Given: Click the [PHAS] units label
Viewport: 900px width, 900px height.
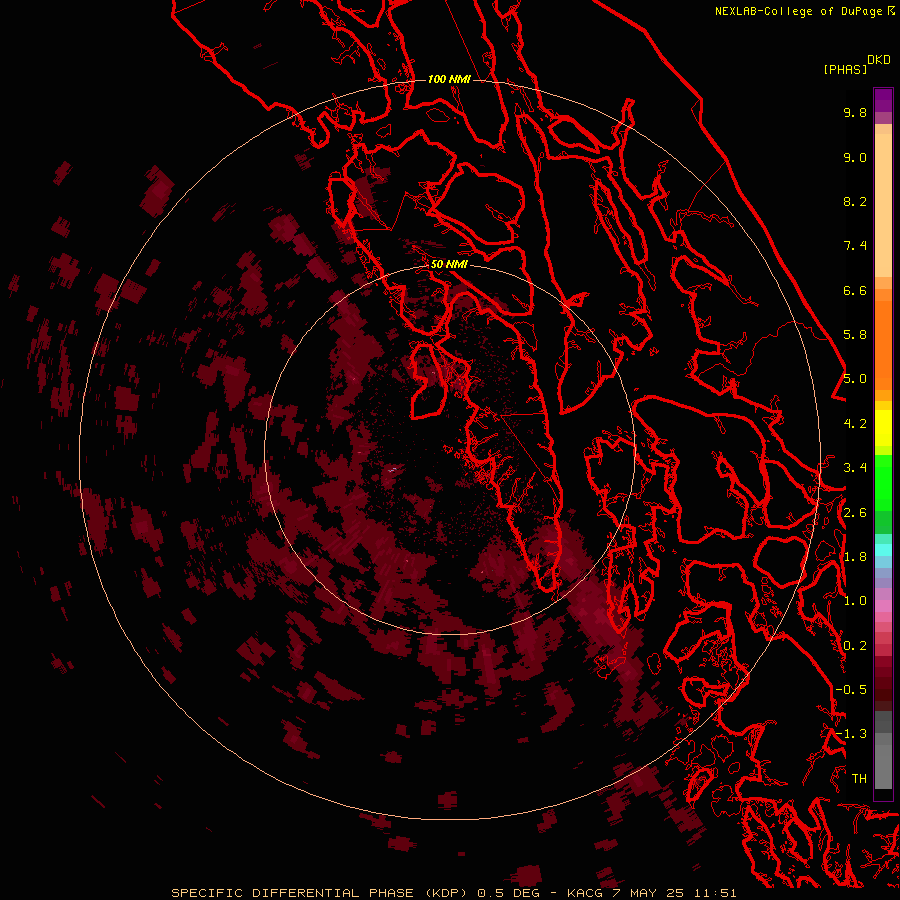Looking at the screenshot, I should 845,70.
